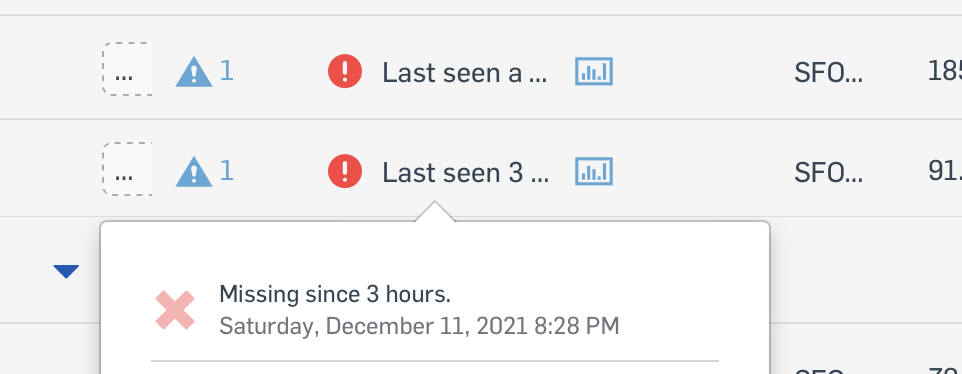Click the value starting with 91
Screen dimensions: 962x374
(945, 171)
